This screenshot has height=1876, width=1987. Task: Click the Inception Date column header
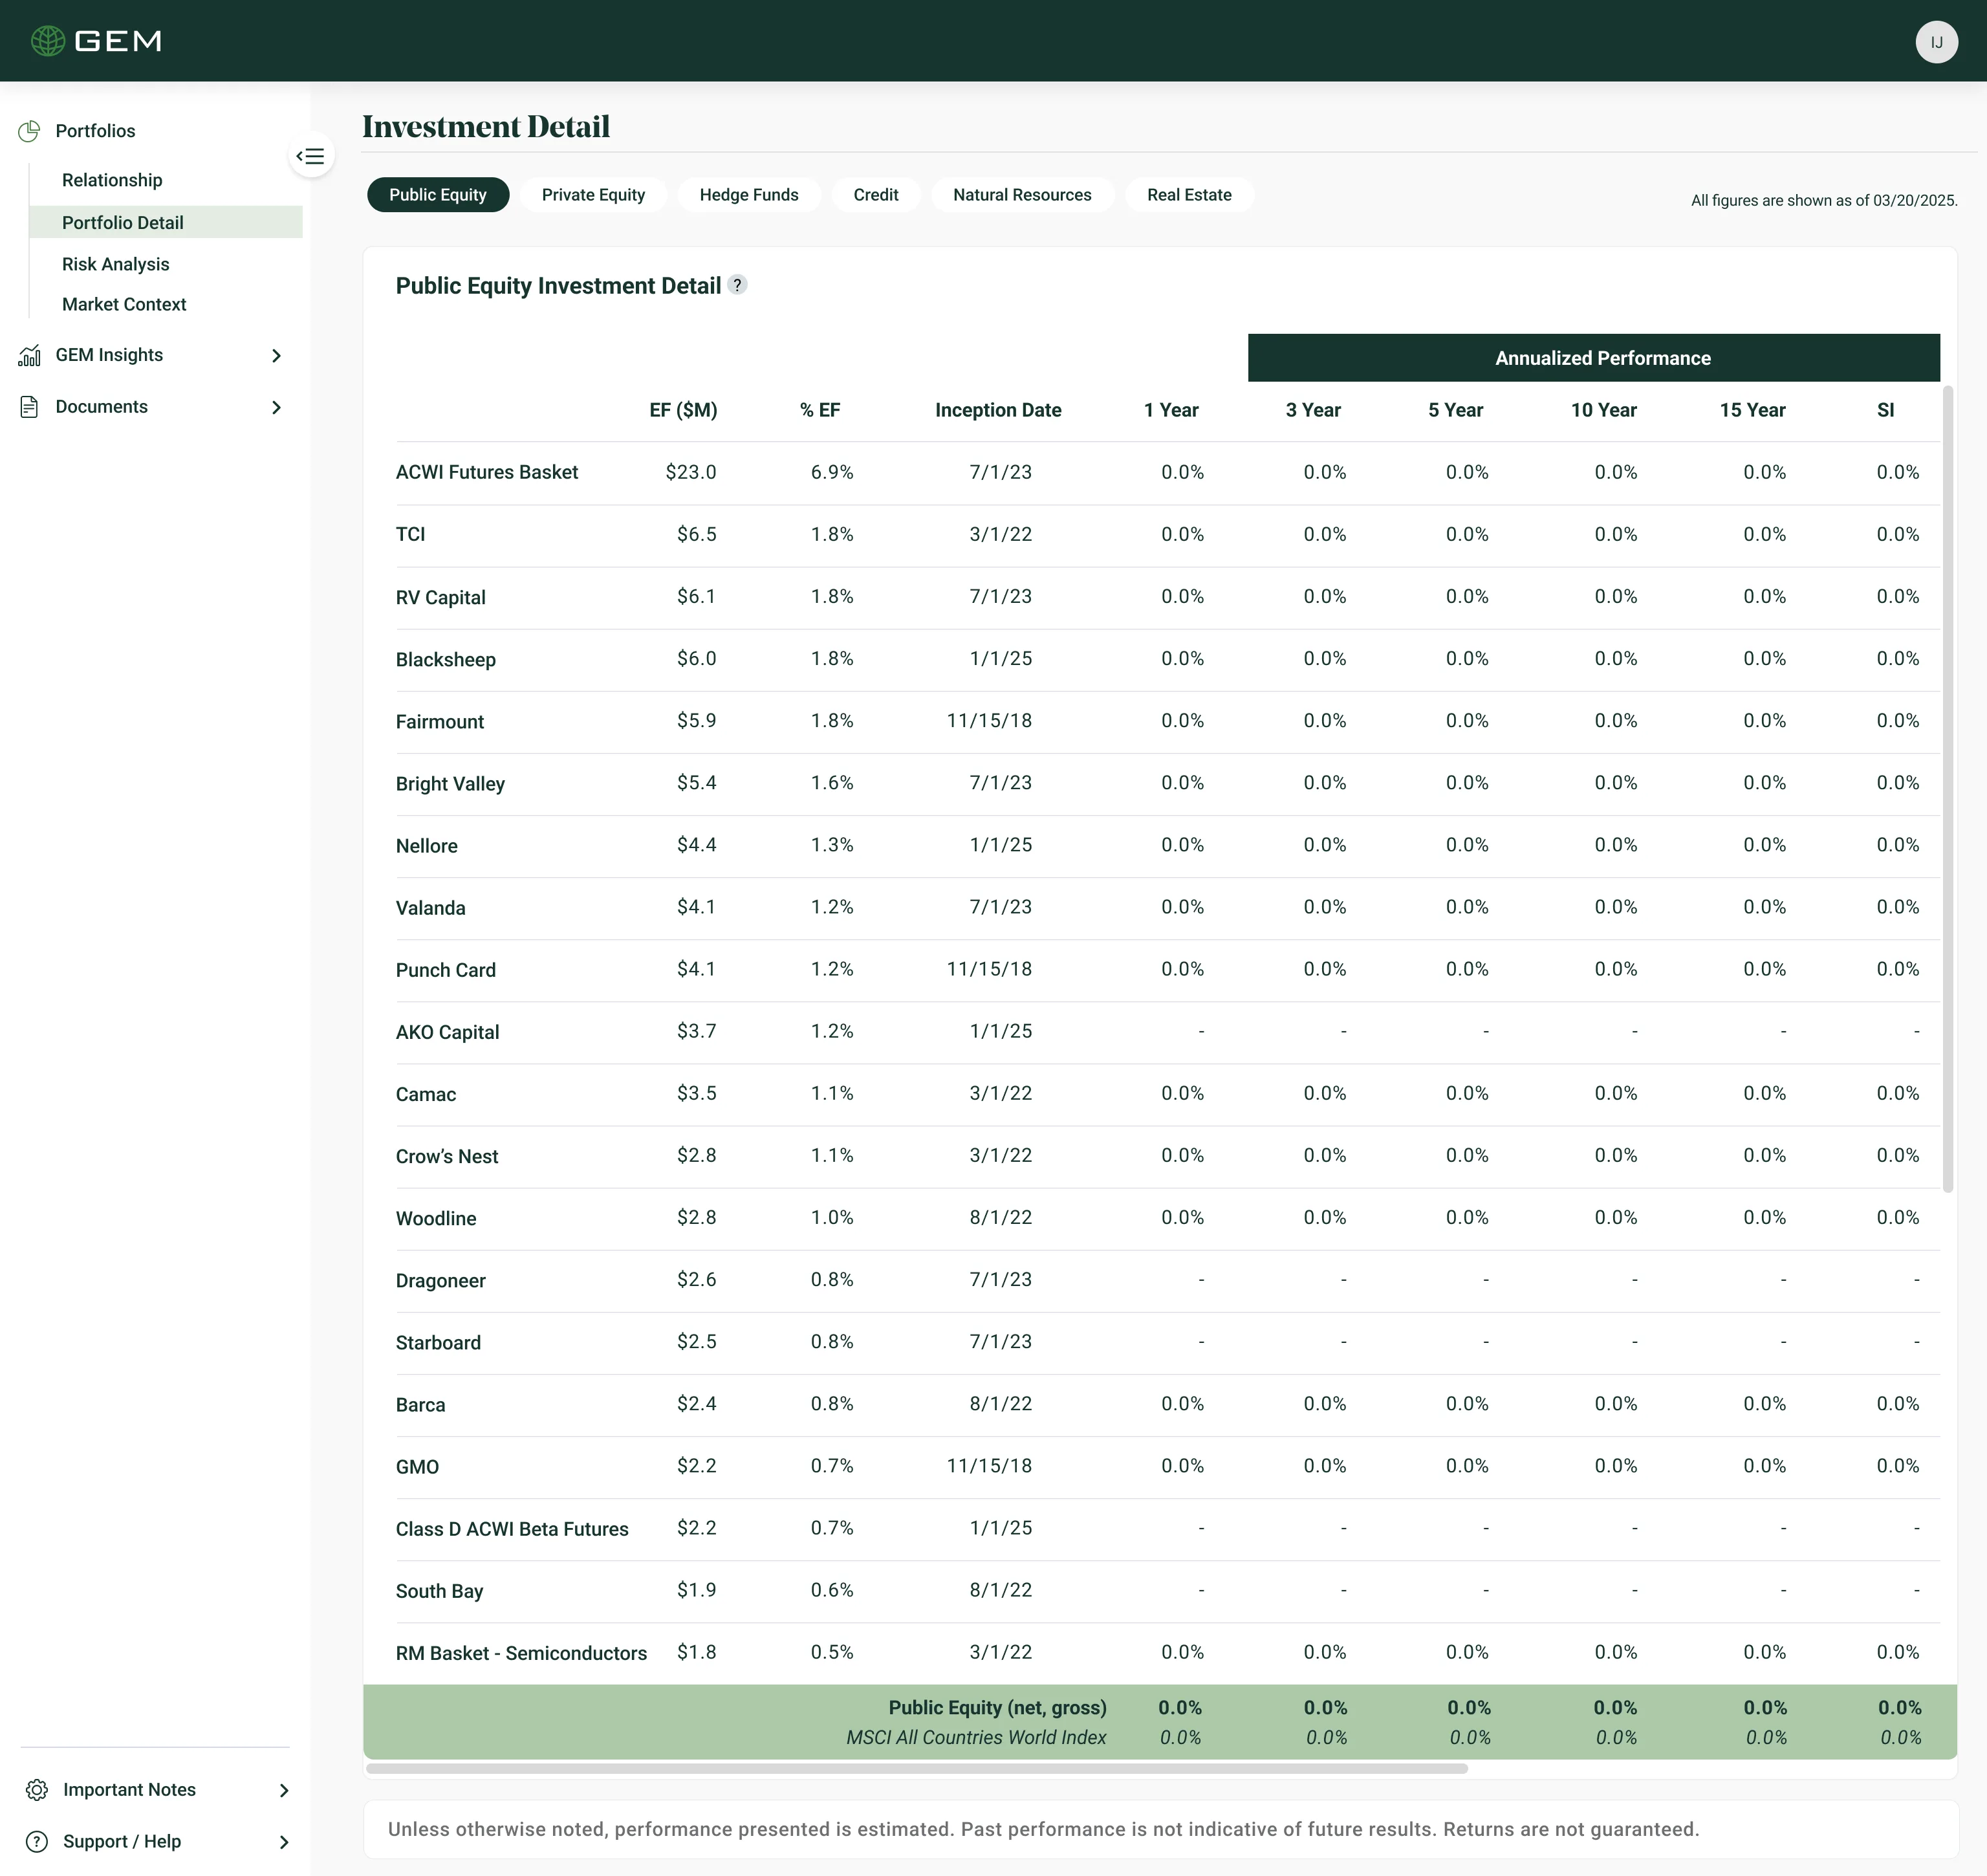click(998, 410)
